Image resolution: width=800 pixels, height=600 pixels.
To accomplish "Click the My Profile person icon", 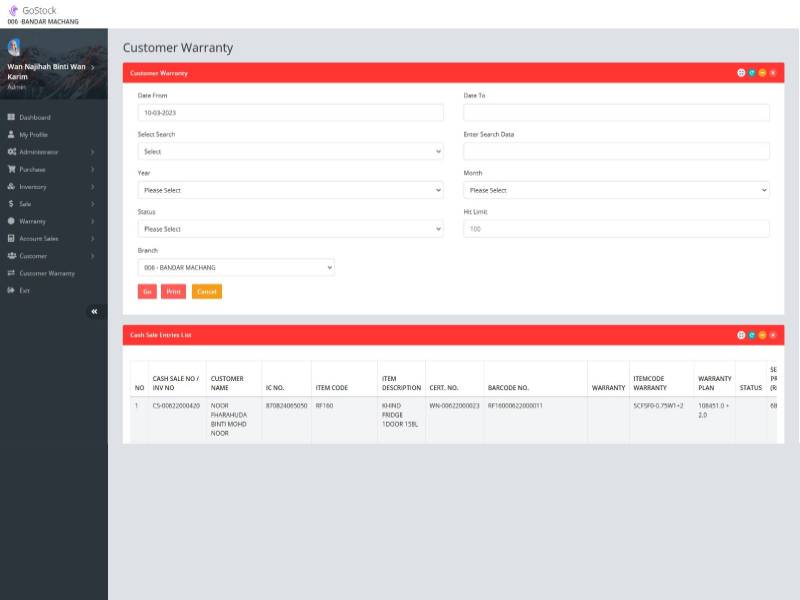I will tap(11, 134).
